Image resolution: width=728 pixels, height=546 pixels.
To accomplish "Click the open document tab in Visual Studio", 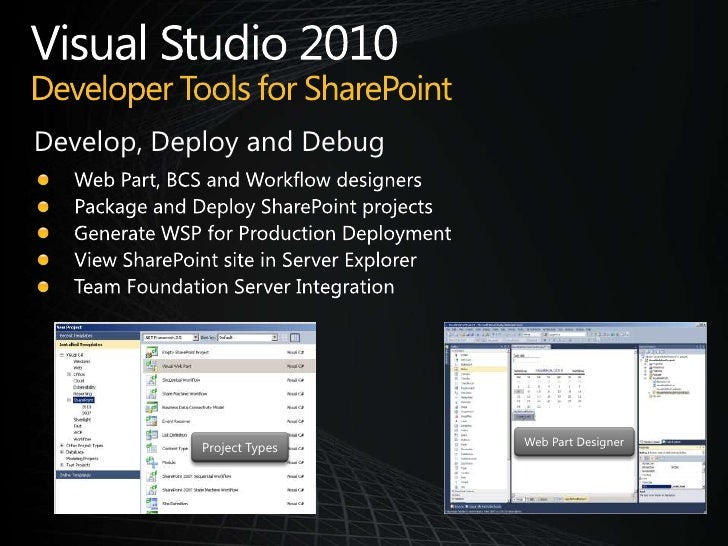I will (x=530, y=347).
